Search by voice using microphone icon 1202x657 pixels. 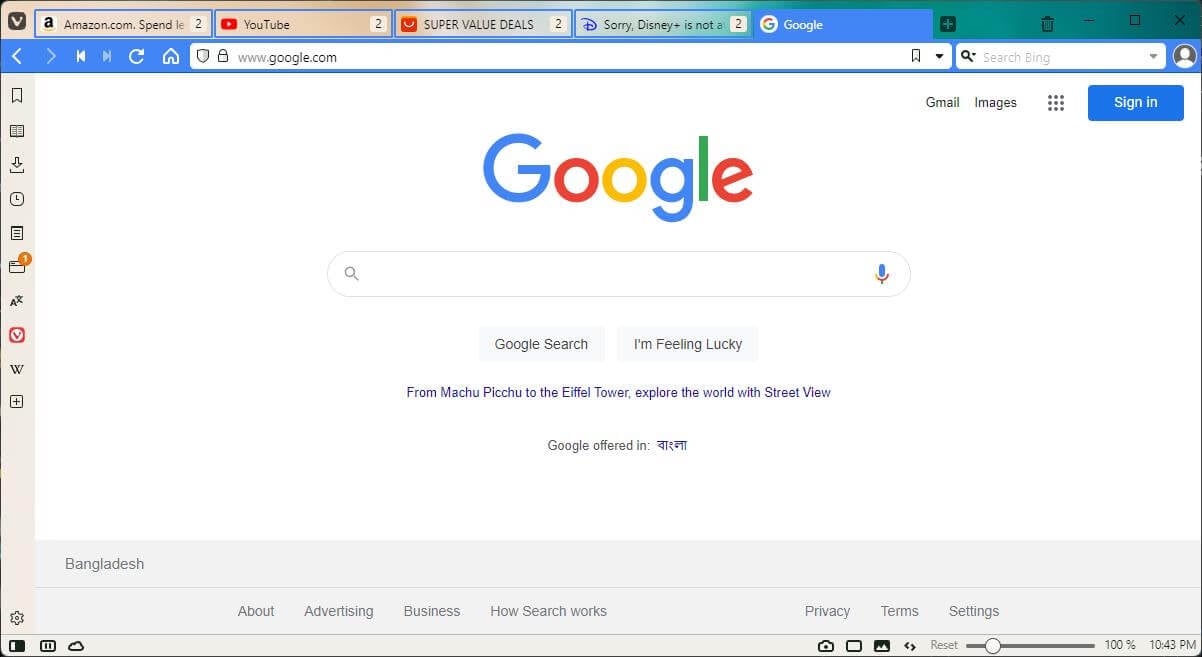pos(881,274)
